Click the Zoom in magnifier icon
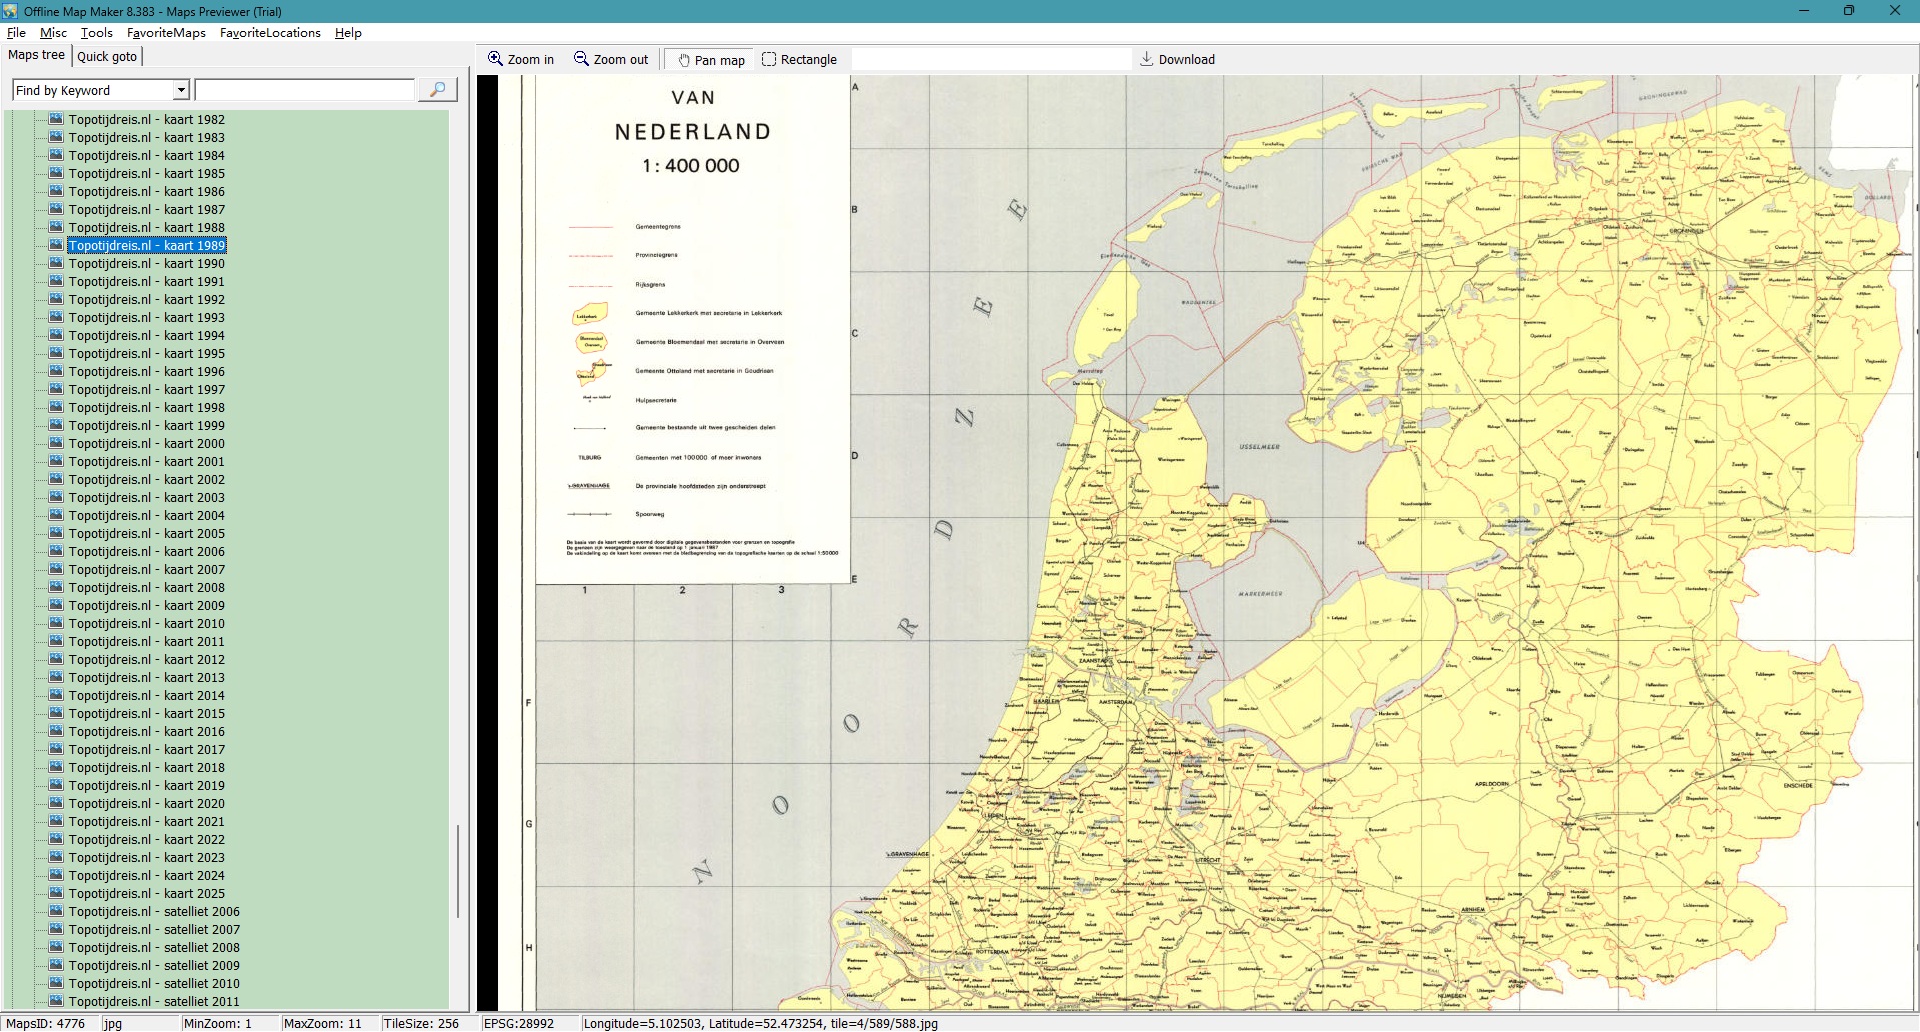Viewport: 1920px width, 1032px height. click(495, 59)
